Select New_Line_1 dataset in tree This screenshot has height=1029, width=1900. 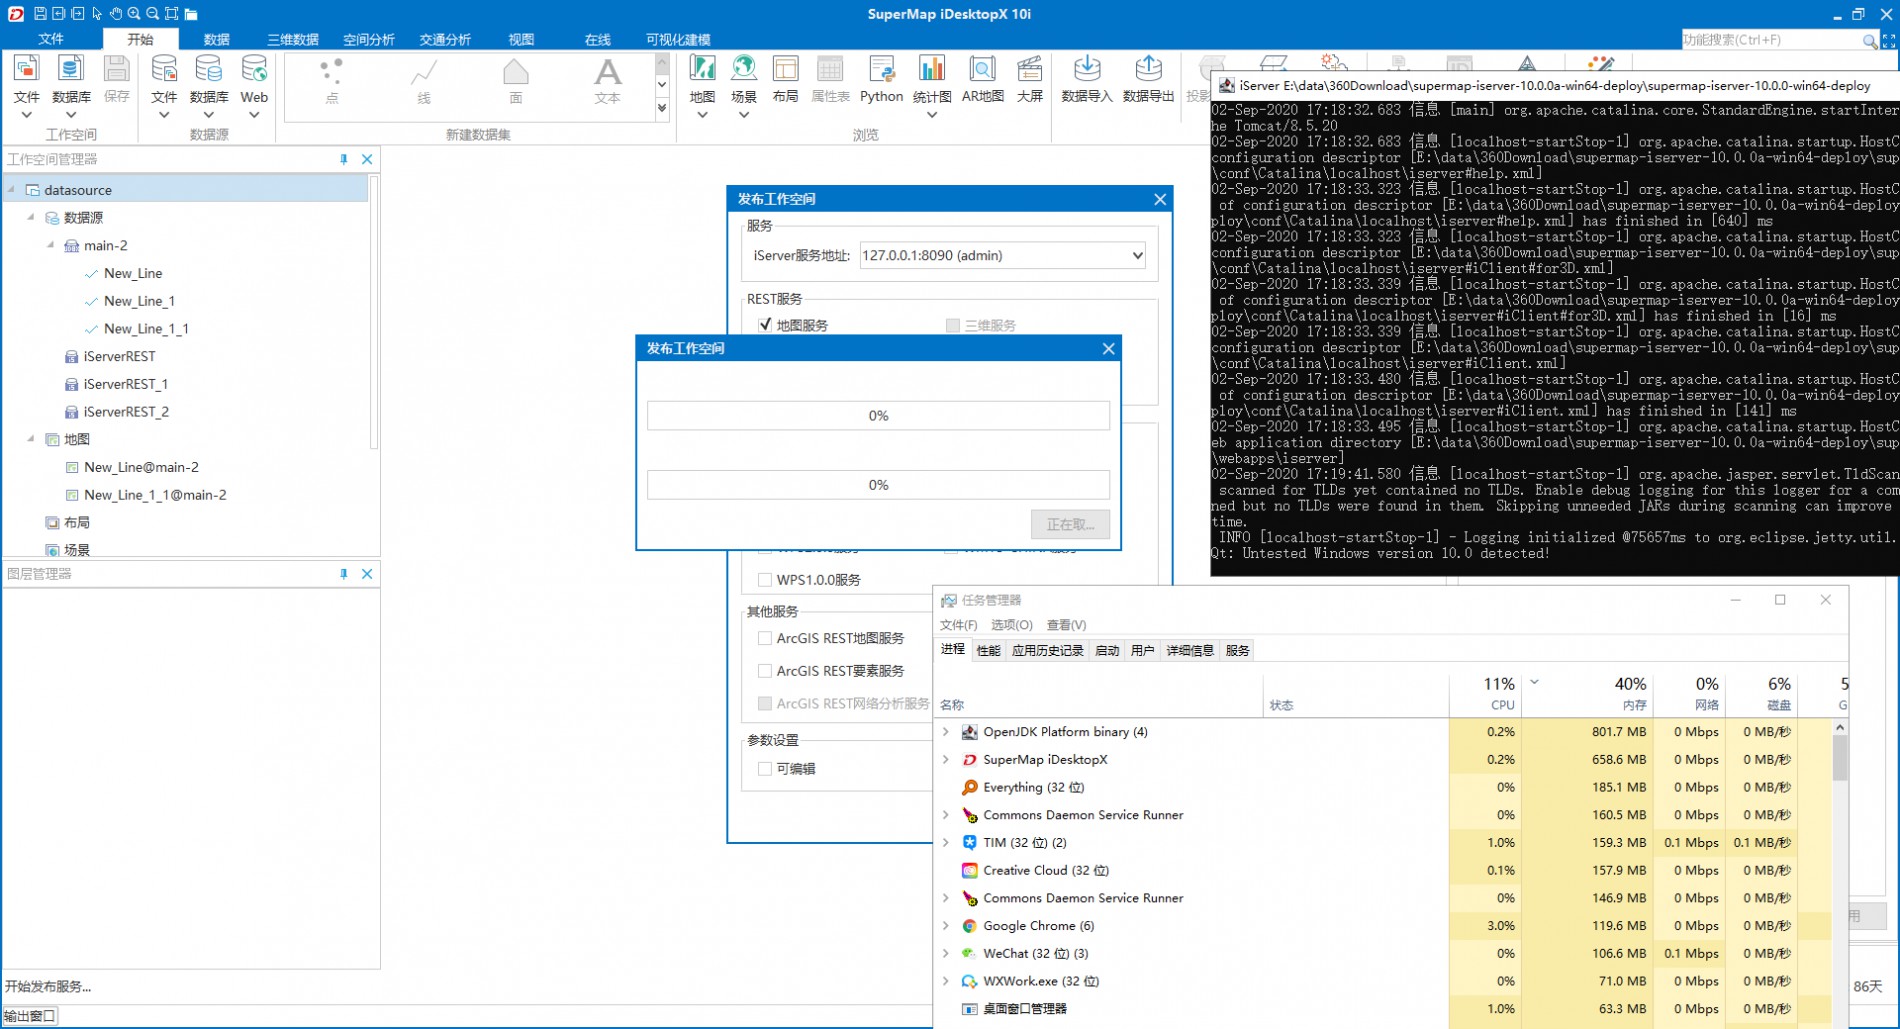139,301
